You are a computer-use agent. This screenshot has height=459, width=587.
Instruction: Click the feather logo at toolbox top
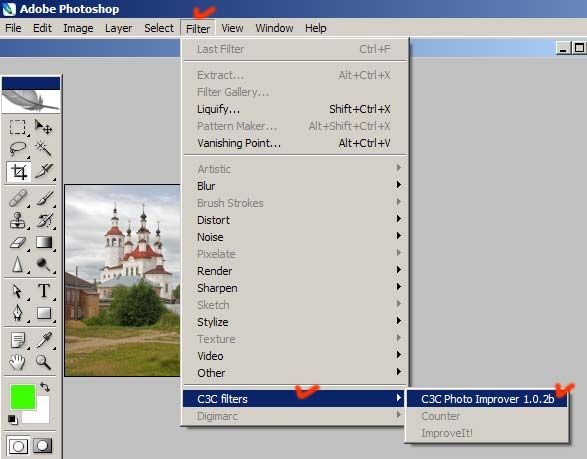coord(31,100)
